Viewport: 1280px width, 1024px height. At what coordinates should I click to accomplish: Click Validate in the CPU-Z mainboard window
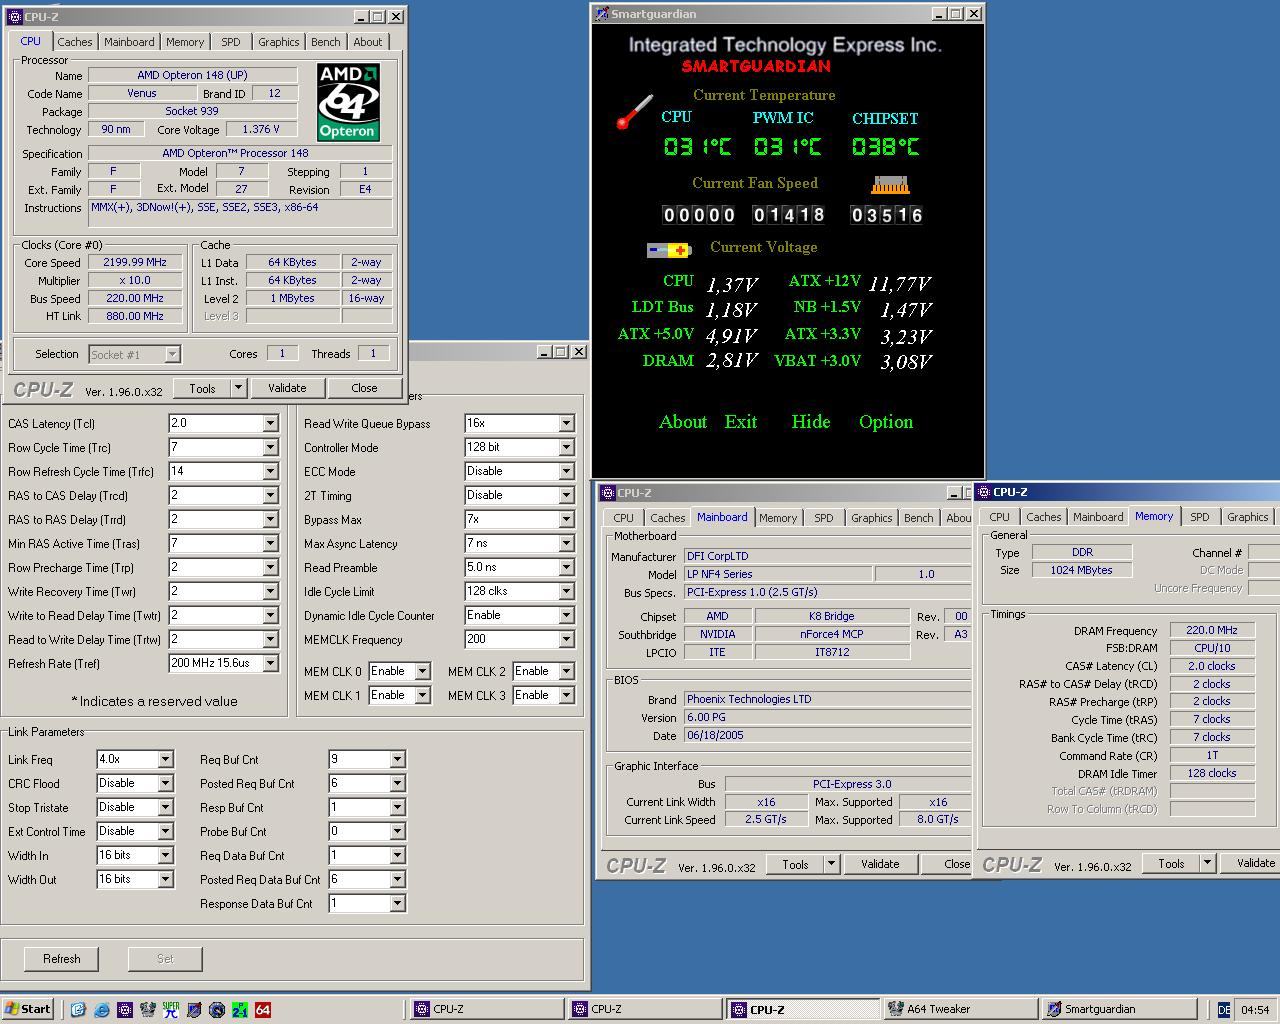(880, 864)
